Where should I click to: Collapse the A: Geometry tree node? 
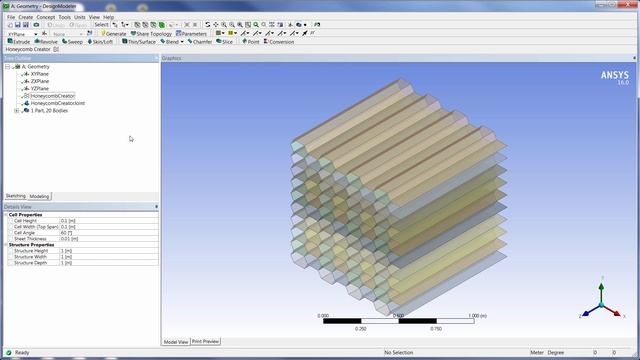tap(7, 67)
